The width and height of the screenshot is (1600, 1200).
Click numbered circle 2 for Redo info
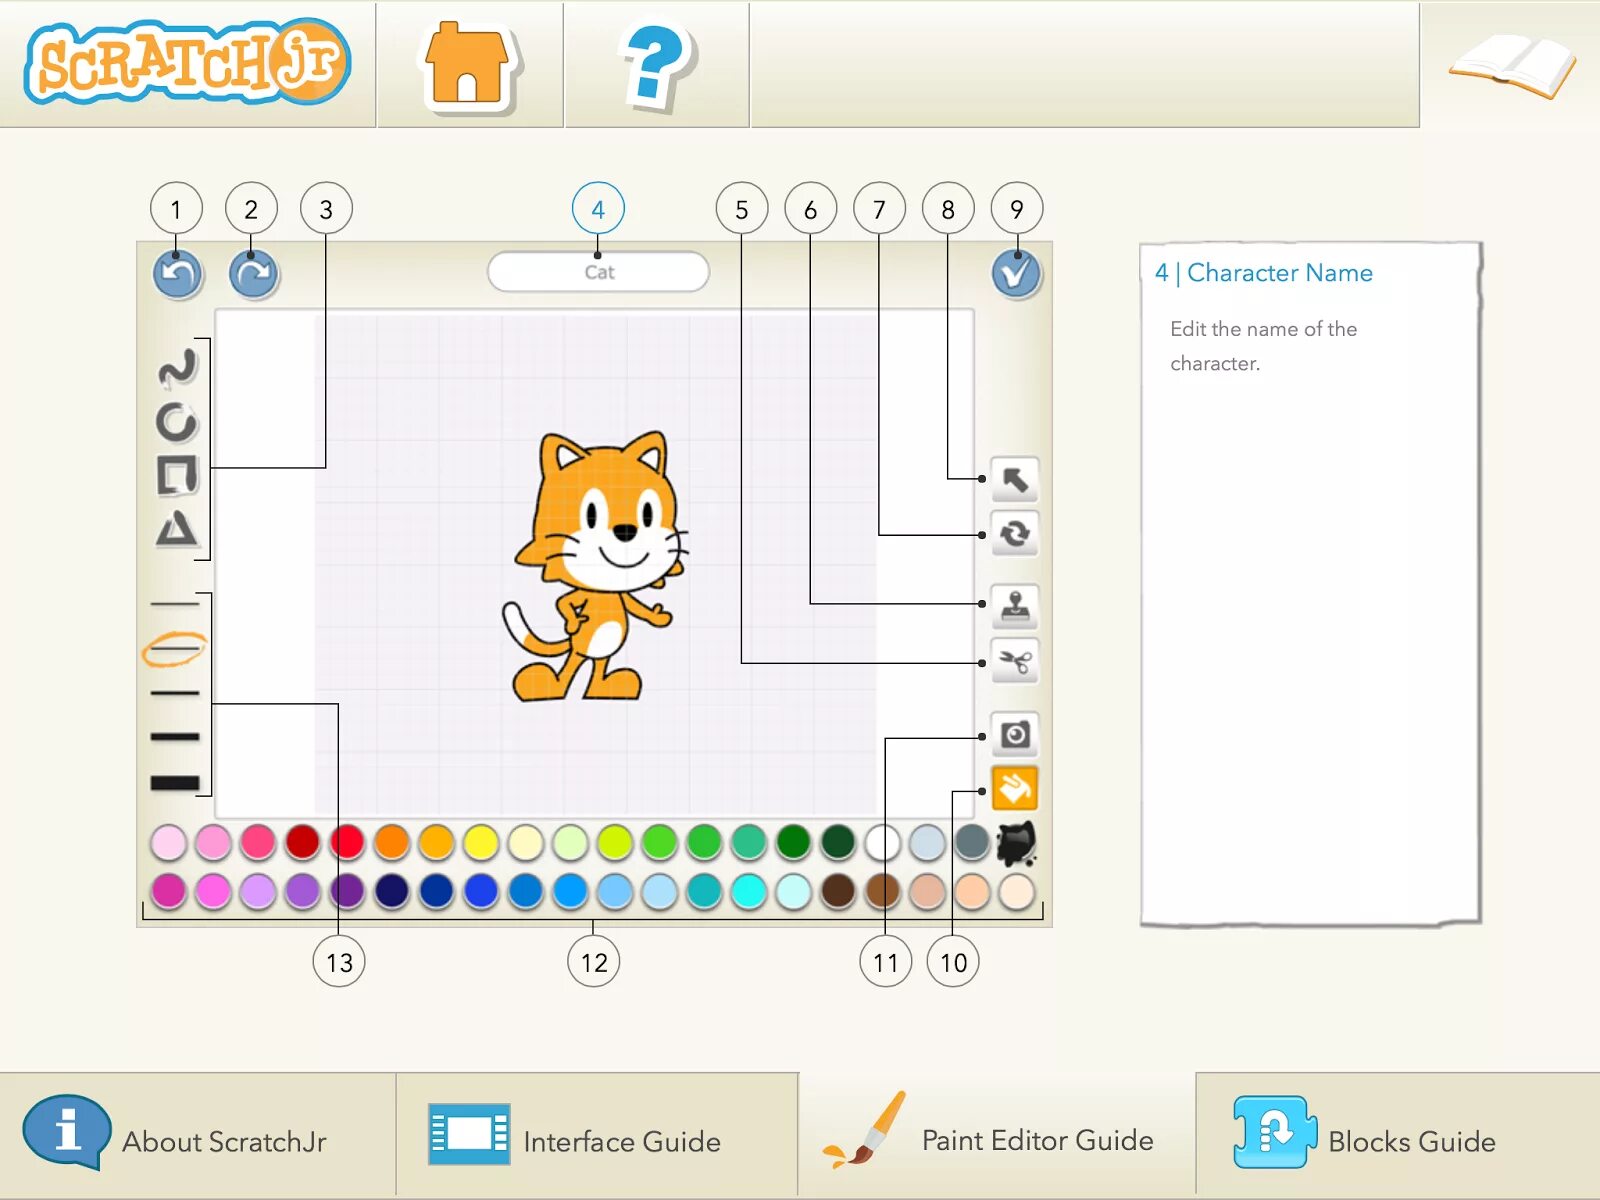tap(251, 208)
